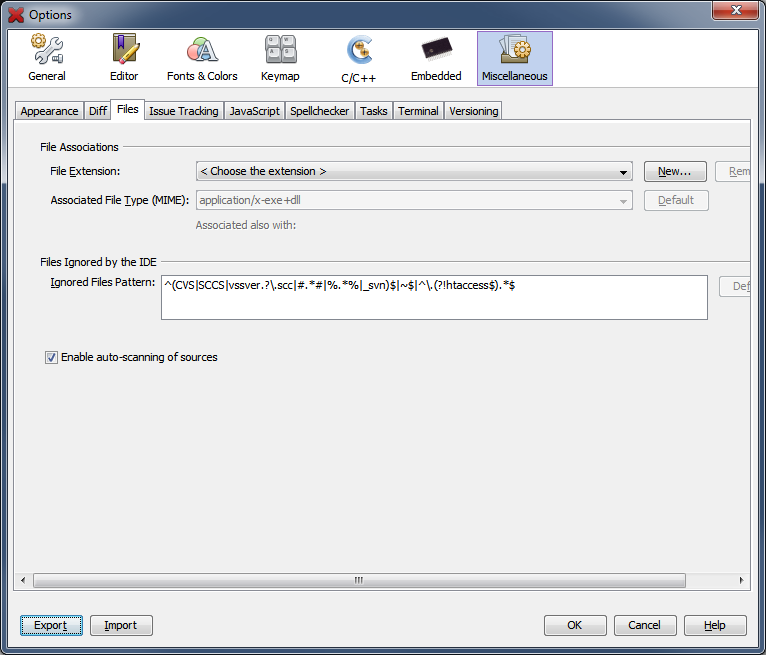This screenshot has height=655, width=766.
Task: Select the Miscellaneous options category
Action: [514, 58]
